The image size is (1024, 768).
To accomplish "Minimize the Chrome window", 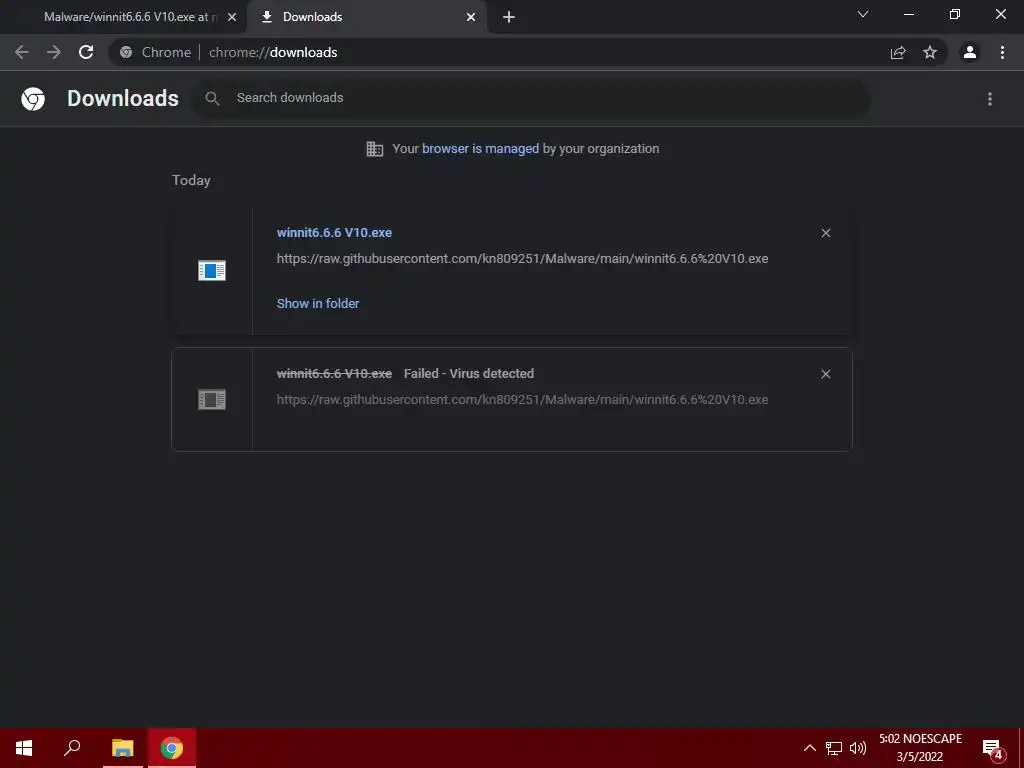I will [x=908, y=14].
